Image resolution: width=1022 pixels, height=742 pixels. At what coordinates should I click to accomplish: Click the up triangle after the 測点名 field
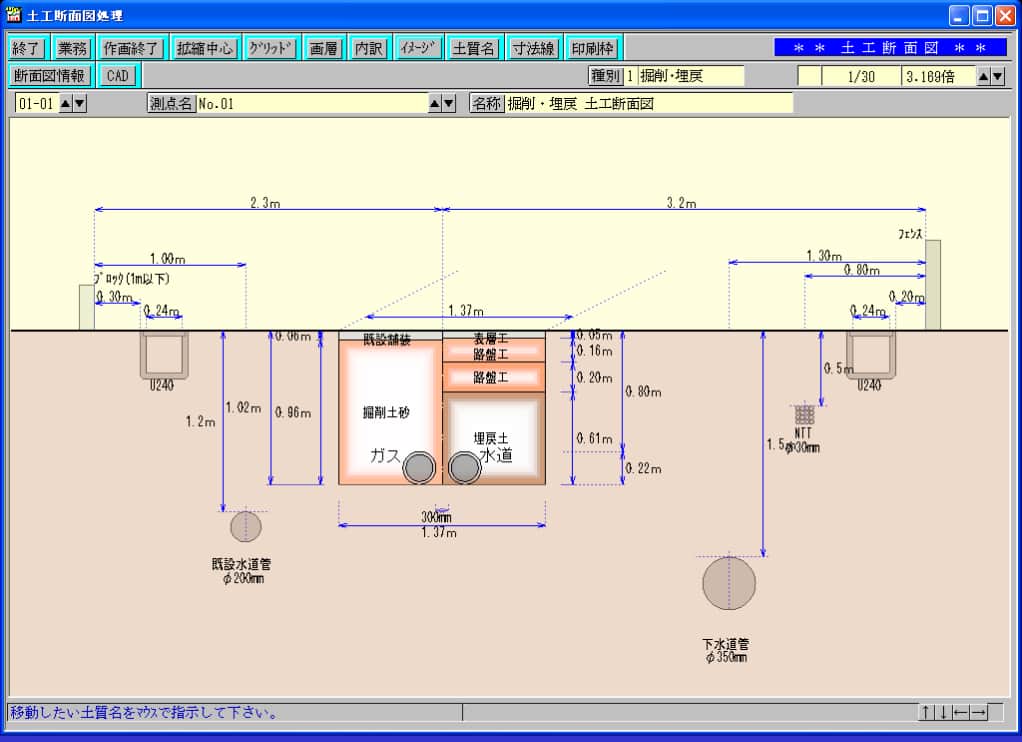click(435, 103)
